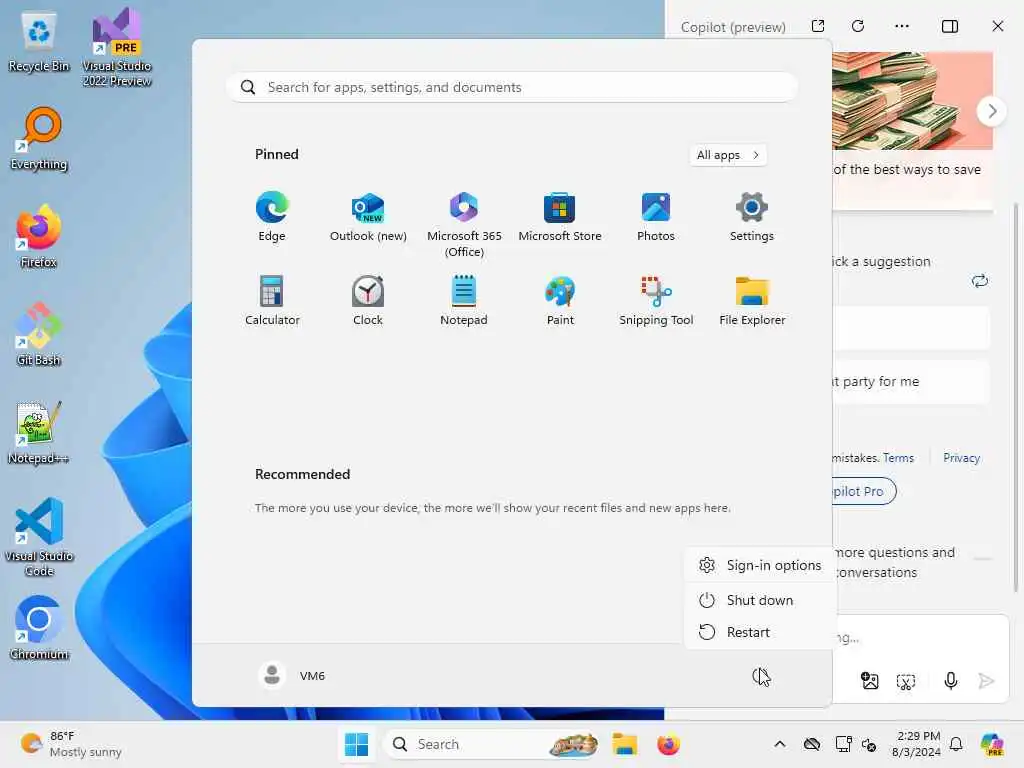This screenshot has width=1024, height=768.
Task: Open Microsoft Store pinned app
Action: pyautogui.click(x=560, y=217)
